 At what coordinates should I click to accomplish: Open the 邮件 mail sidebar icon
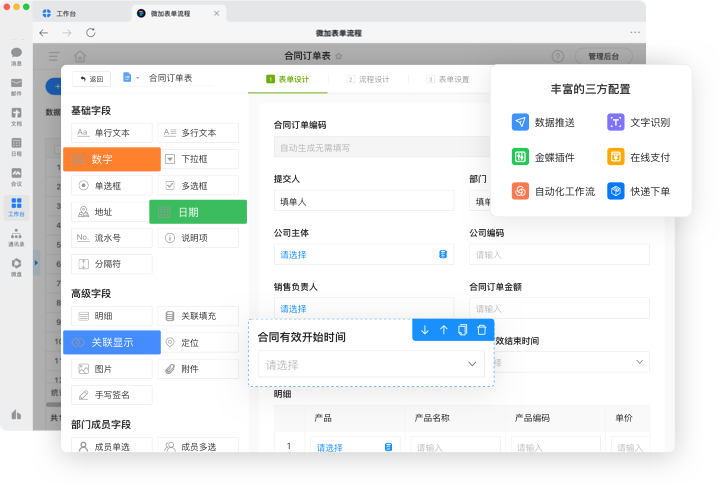click(16, 87)
